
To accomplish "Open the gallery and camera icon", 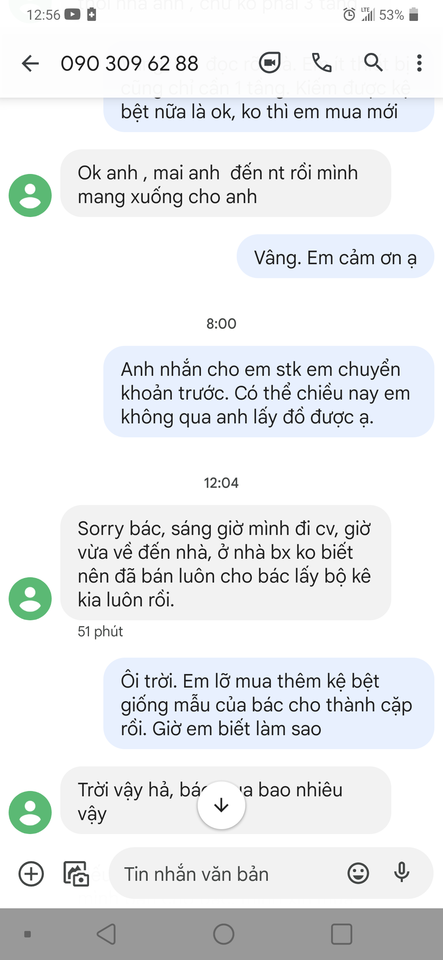I will tap(76, 874).
